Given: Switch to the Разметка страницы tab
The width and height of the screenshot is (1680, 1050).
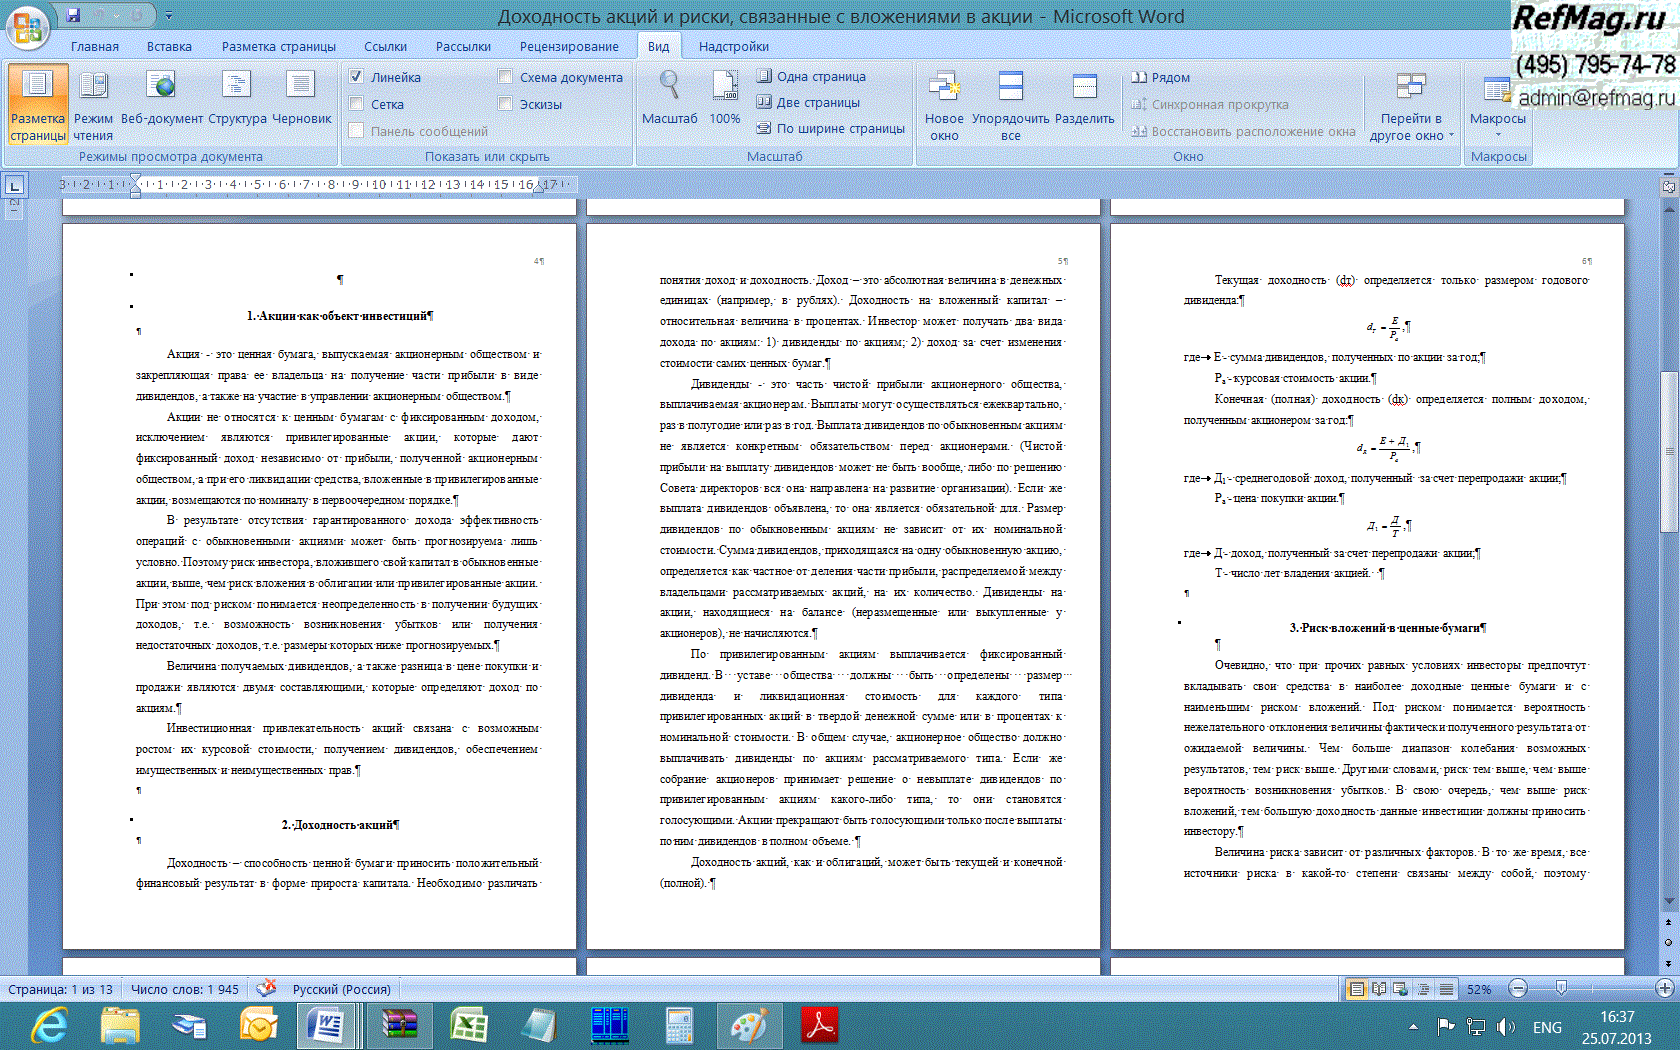Looking at the screenshot, I should 278,47.
